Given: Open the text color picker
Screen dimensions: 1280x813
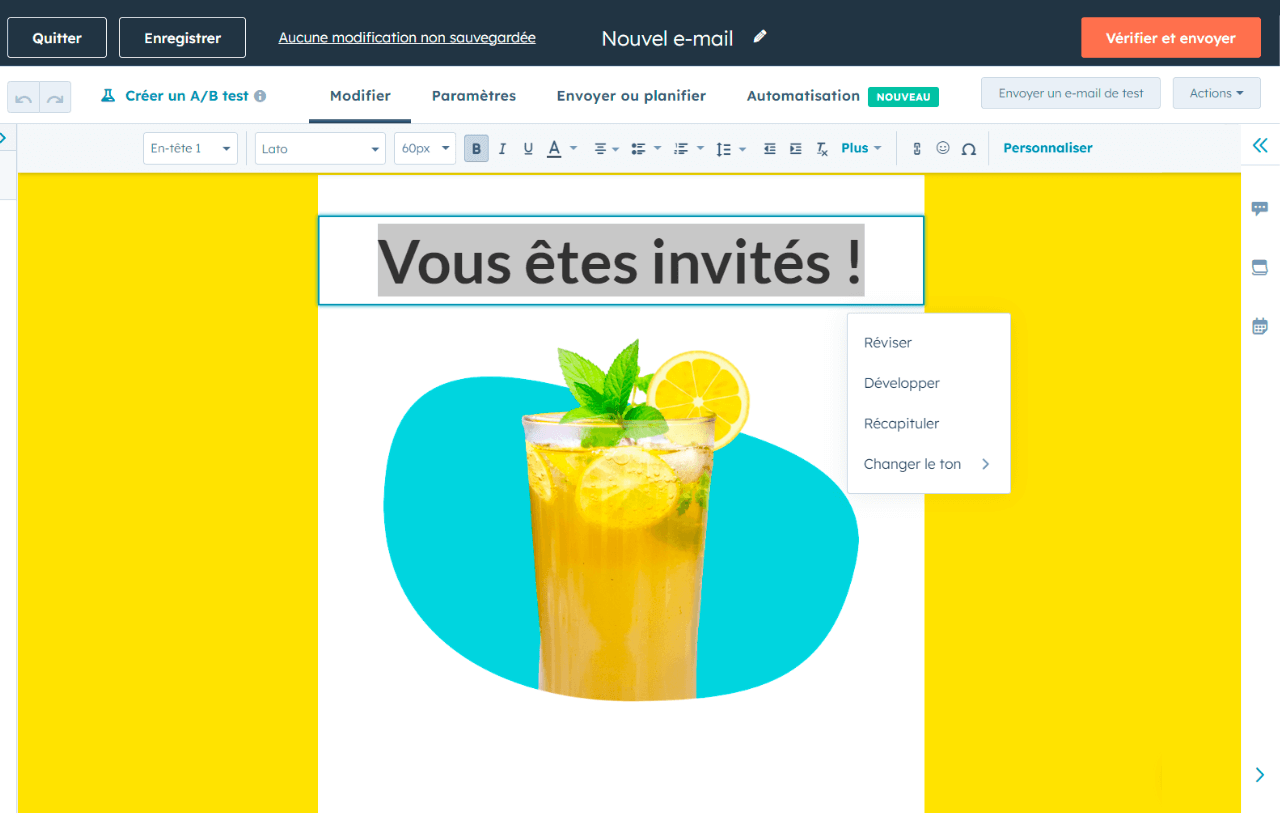Looking at the screenshot, I should point(555,149).
